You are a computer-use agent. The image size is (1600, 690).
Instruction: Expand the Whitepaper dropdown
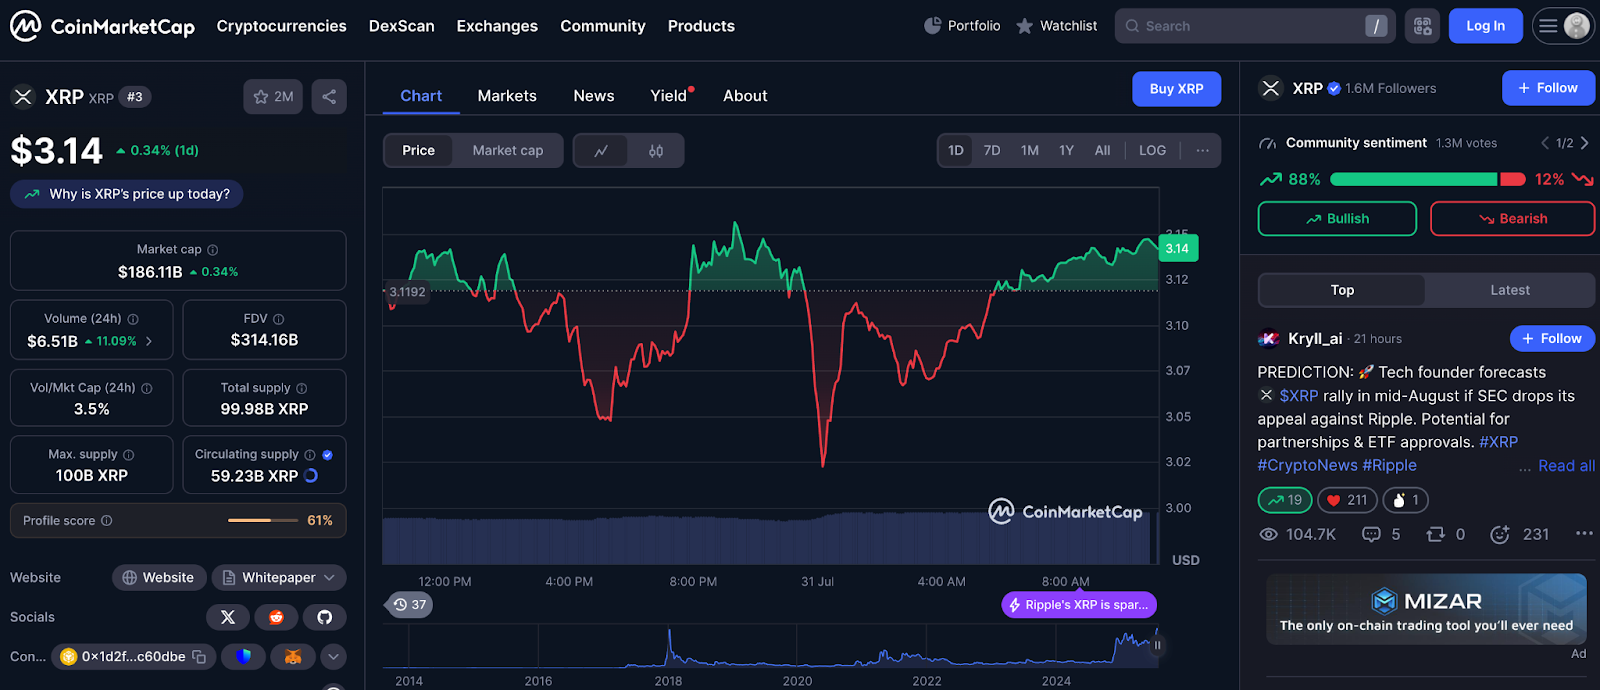click(x=279, y=578)
